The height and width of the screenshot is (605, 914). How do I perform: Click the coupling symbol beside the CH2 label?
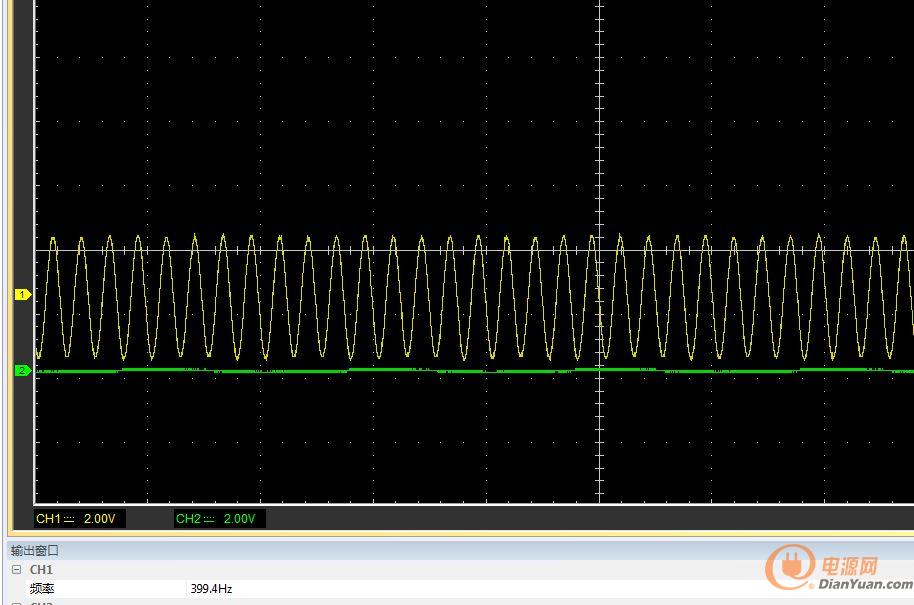tap(211, 519)
